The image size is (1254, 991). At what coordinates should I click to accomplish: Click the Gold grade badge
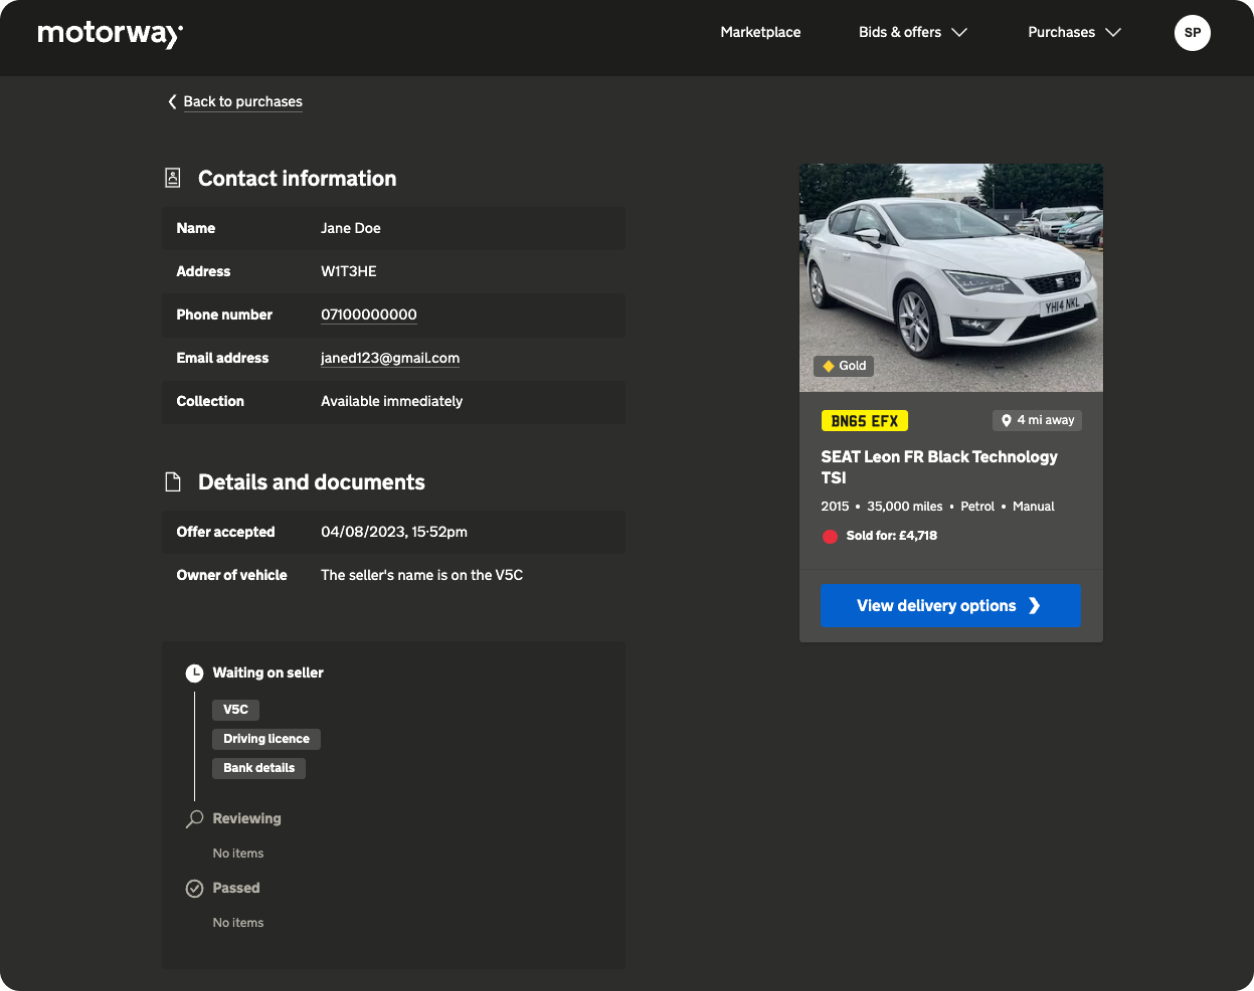pos(844,366)
